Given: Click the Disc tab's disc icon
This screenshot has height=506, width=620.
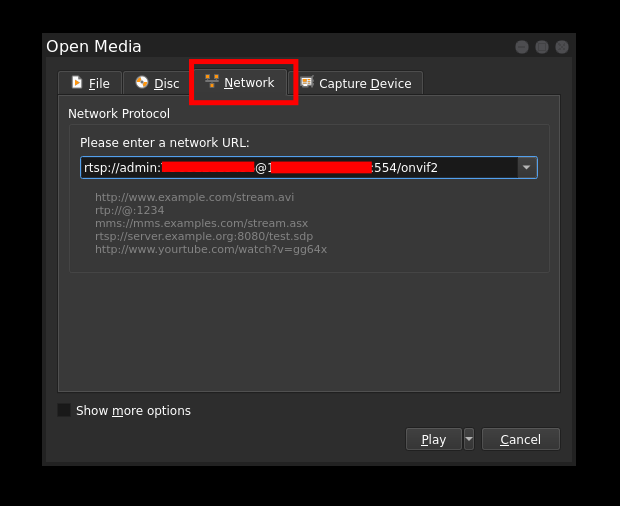Looking at the screenshot, I should 142,82.
